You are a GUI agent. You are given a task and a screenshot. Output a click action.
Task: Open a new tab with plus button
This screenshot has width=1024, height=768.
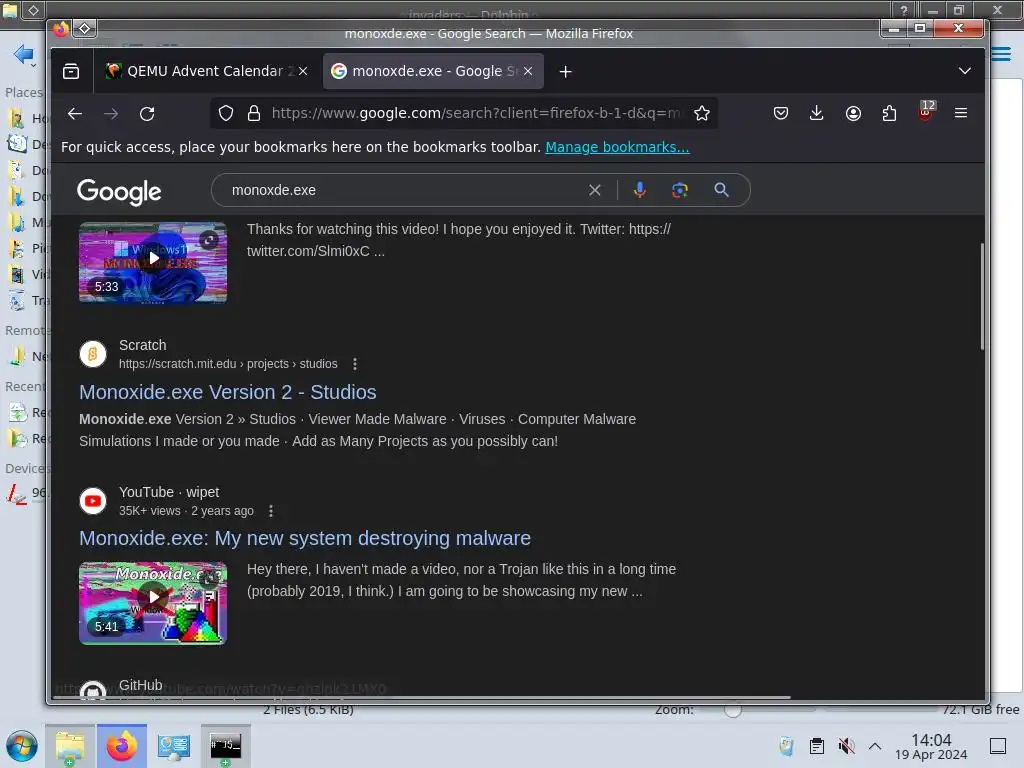tap(566, 71)
